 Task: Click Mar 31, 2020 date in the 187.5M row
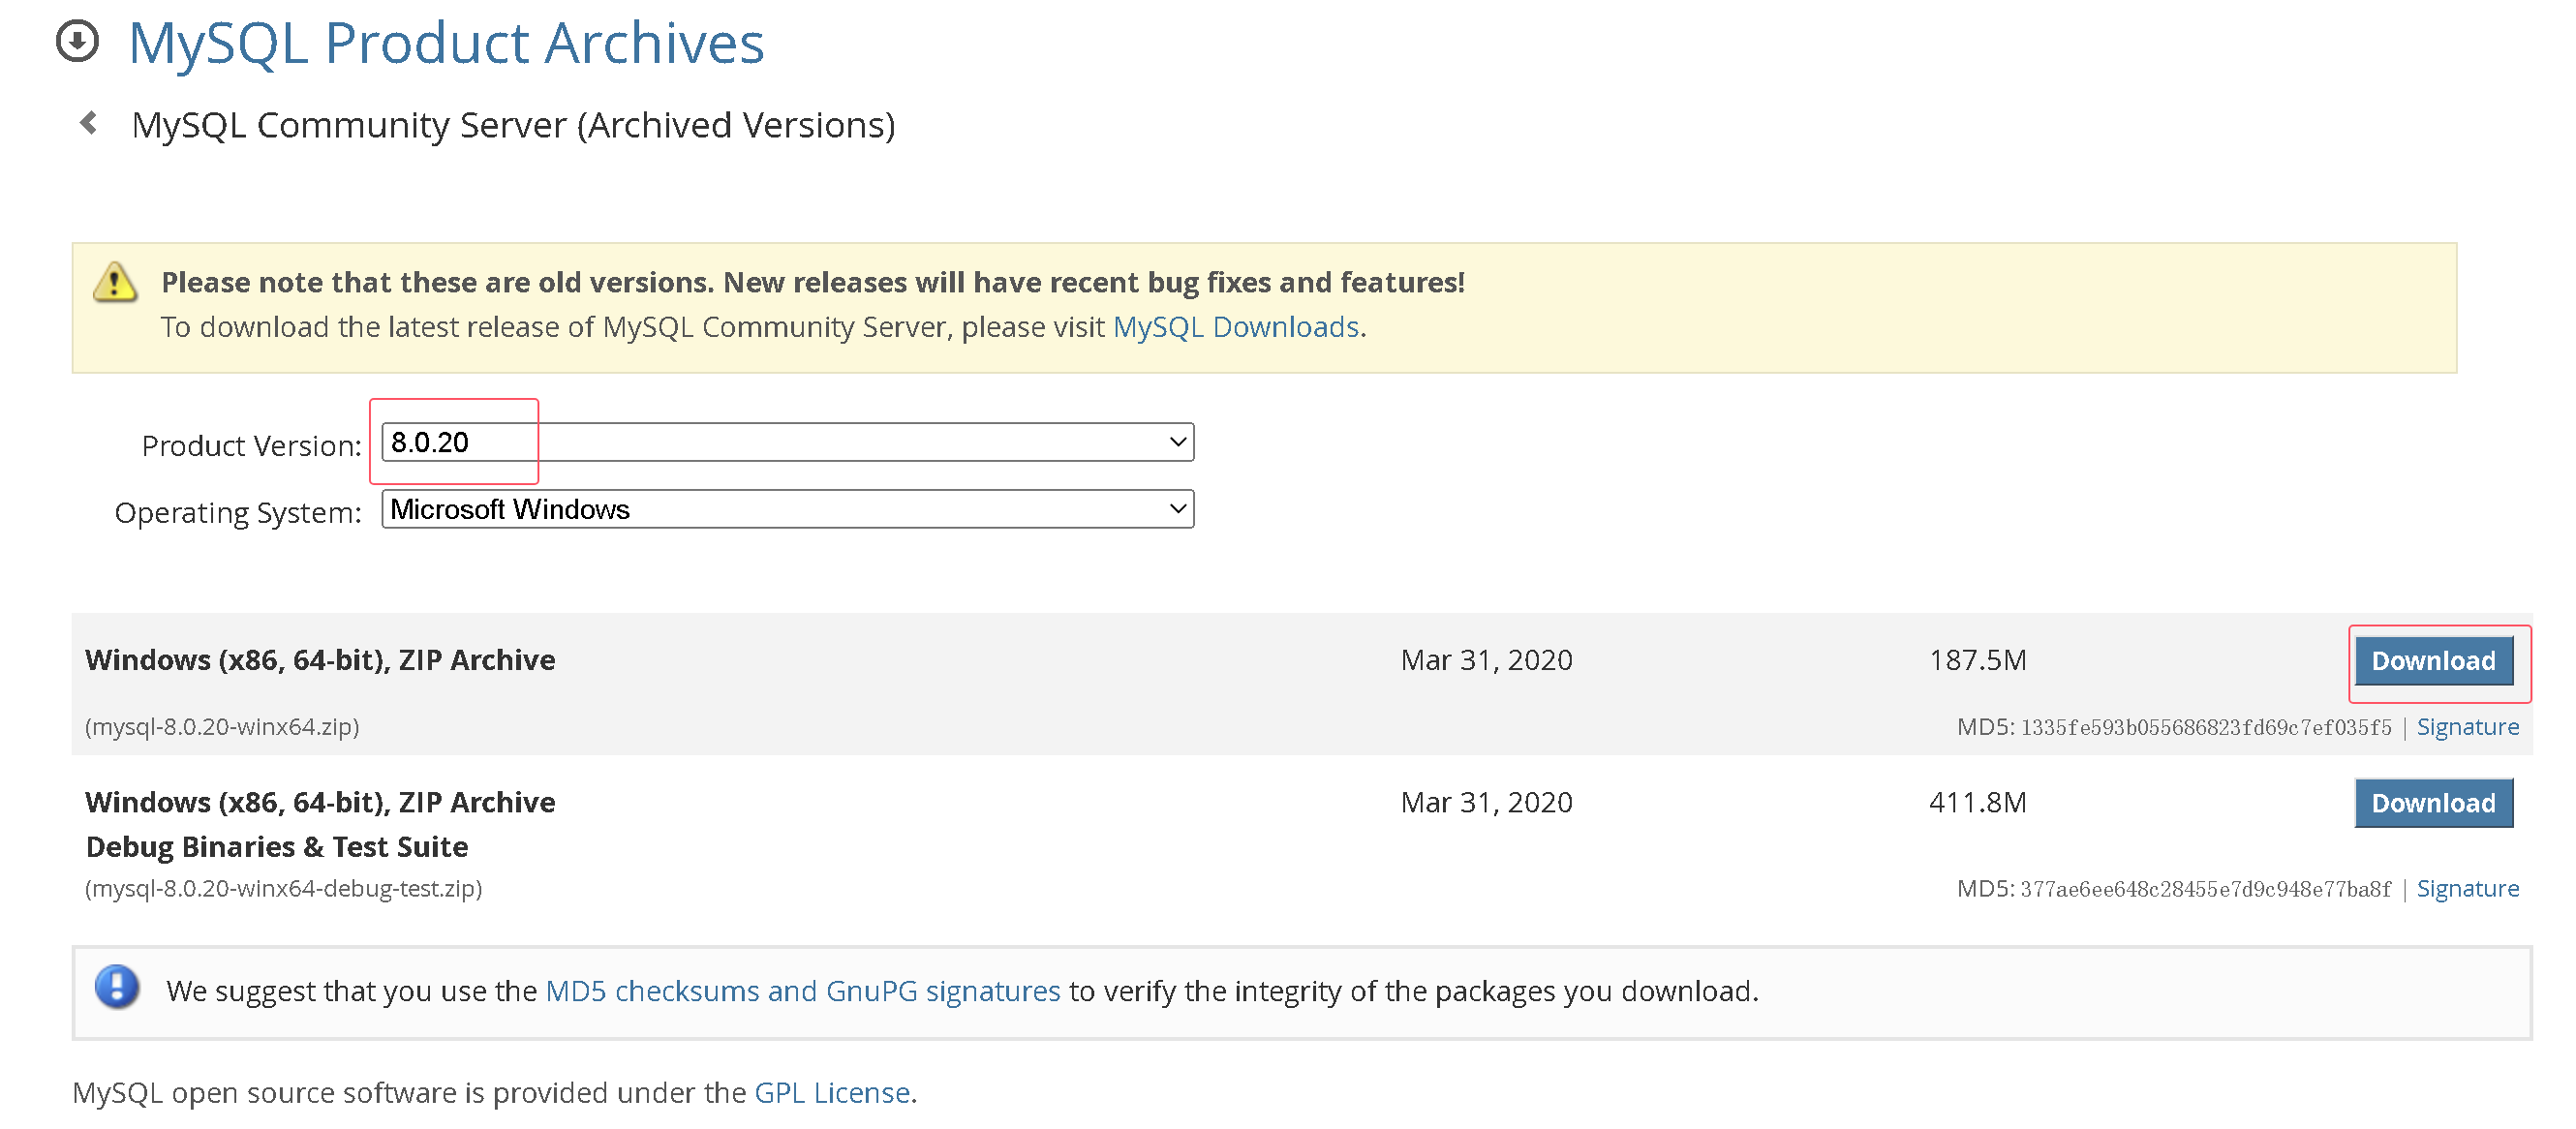click(x=1486, y=660)
